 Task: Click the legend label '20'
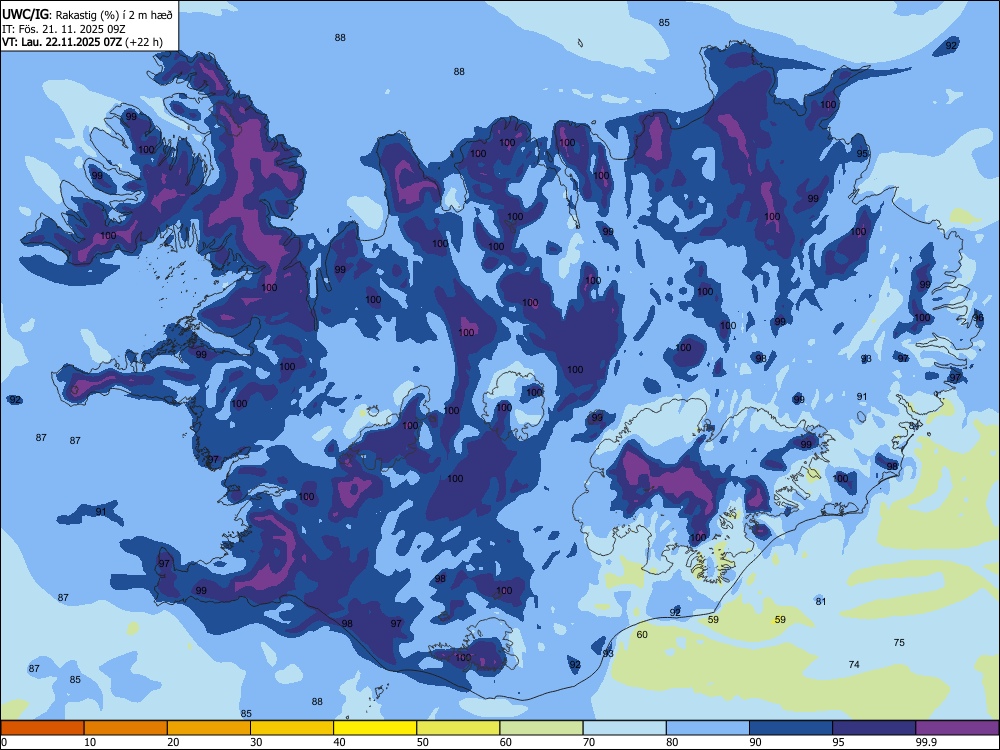click(x=173, y=742)
